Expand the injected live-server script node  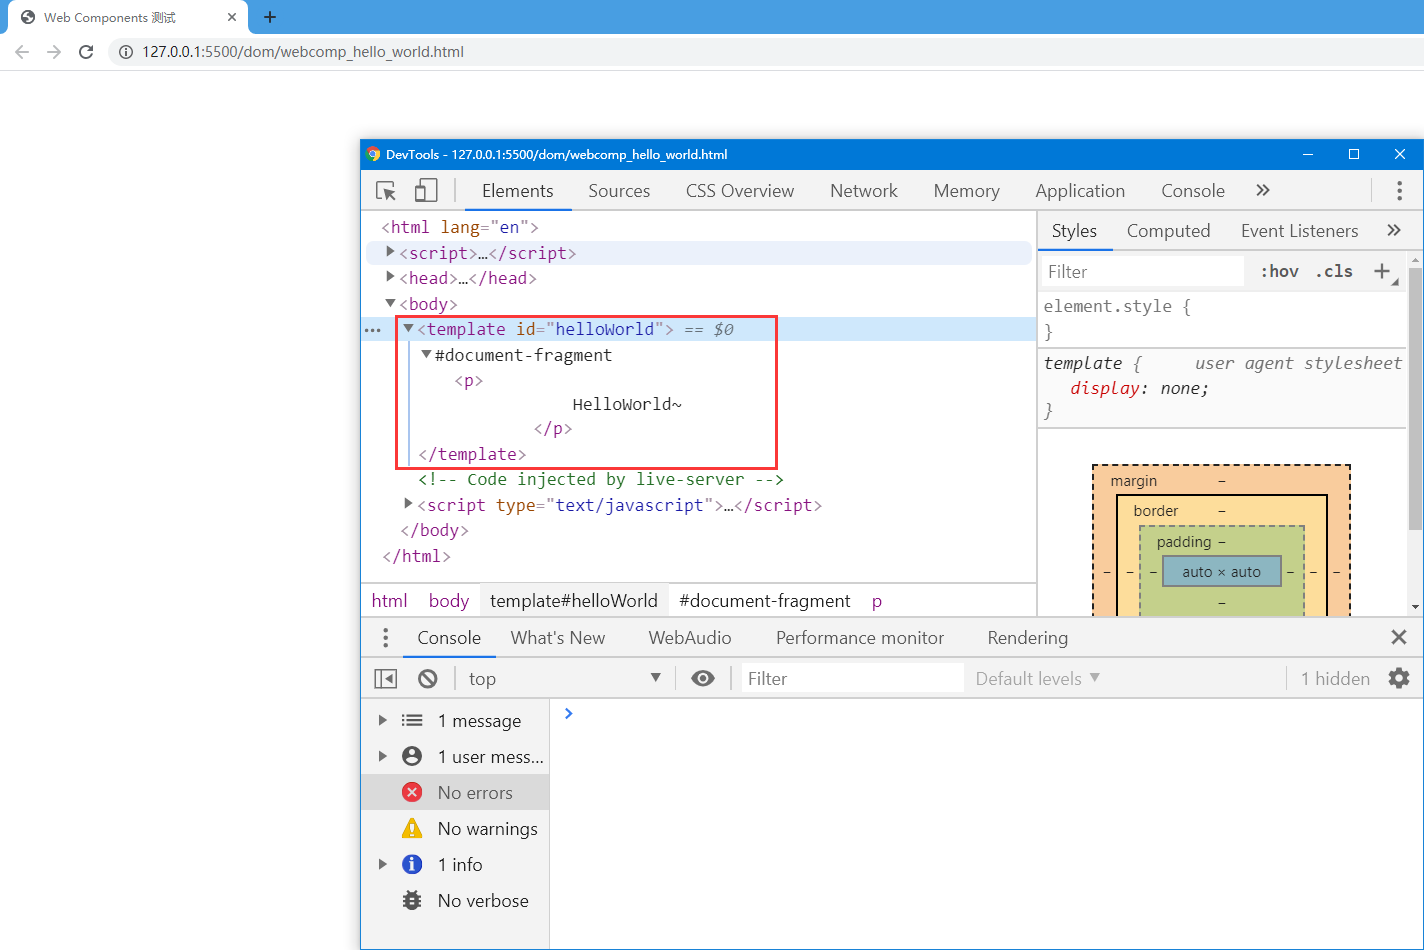click(407, 504)
